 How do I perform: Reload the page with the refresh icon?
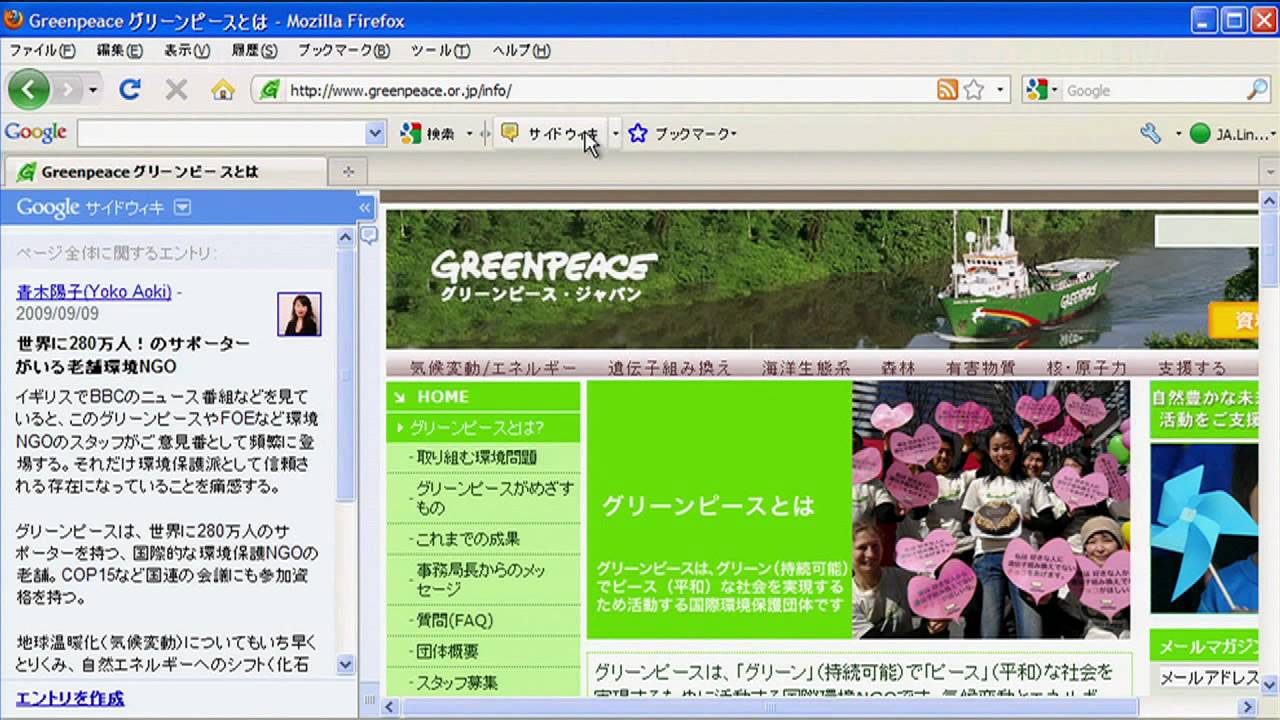[x=129, y=90]
